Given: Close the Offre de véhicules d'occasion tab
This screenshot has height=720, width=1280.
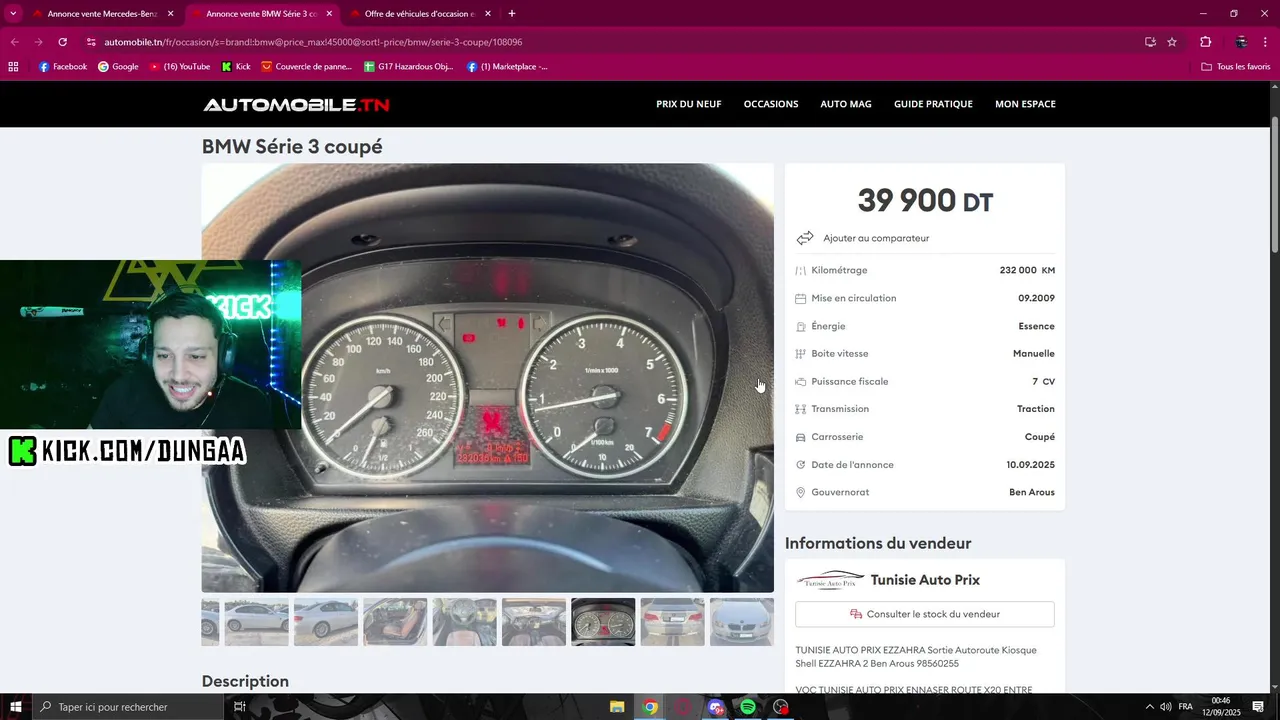Looking at the screenshot, I should click(488, 14).
